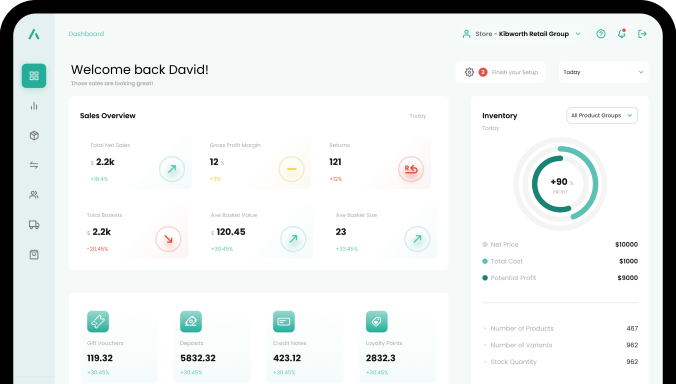This screenshot has width=676, height=384.
Task: Open the Today date range dropdown
Action: pyautogui.click(x=604, y=72)
